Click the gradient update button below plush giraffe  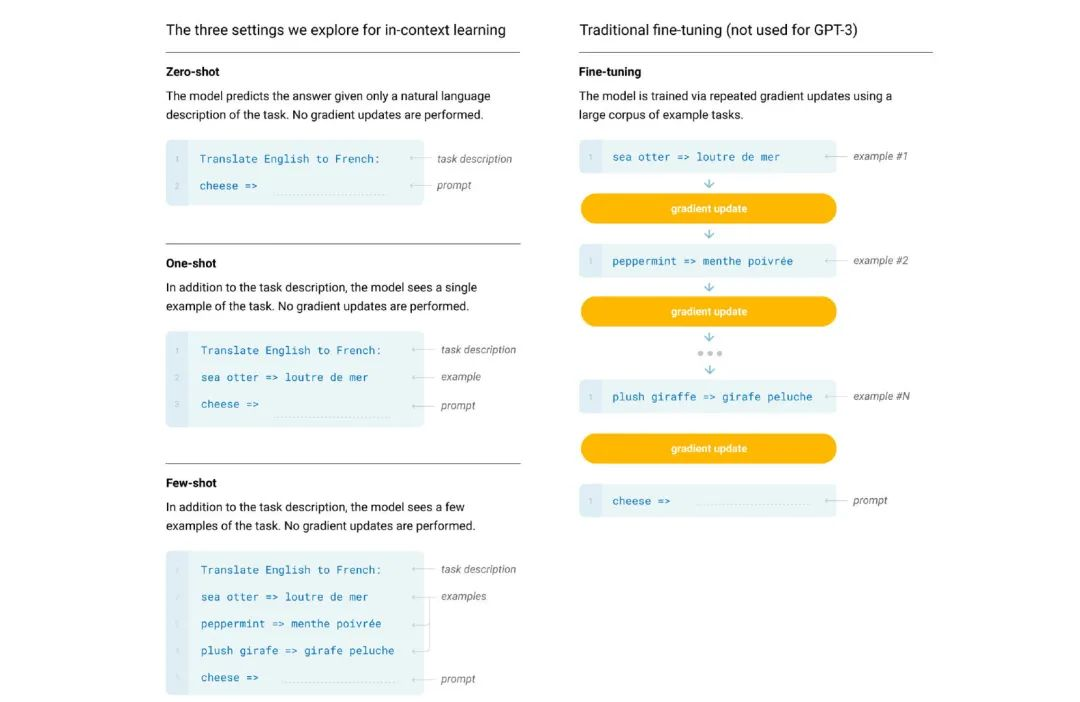click(x=708, y=448)
